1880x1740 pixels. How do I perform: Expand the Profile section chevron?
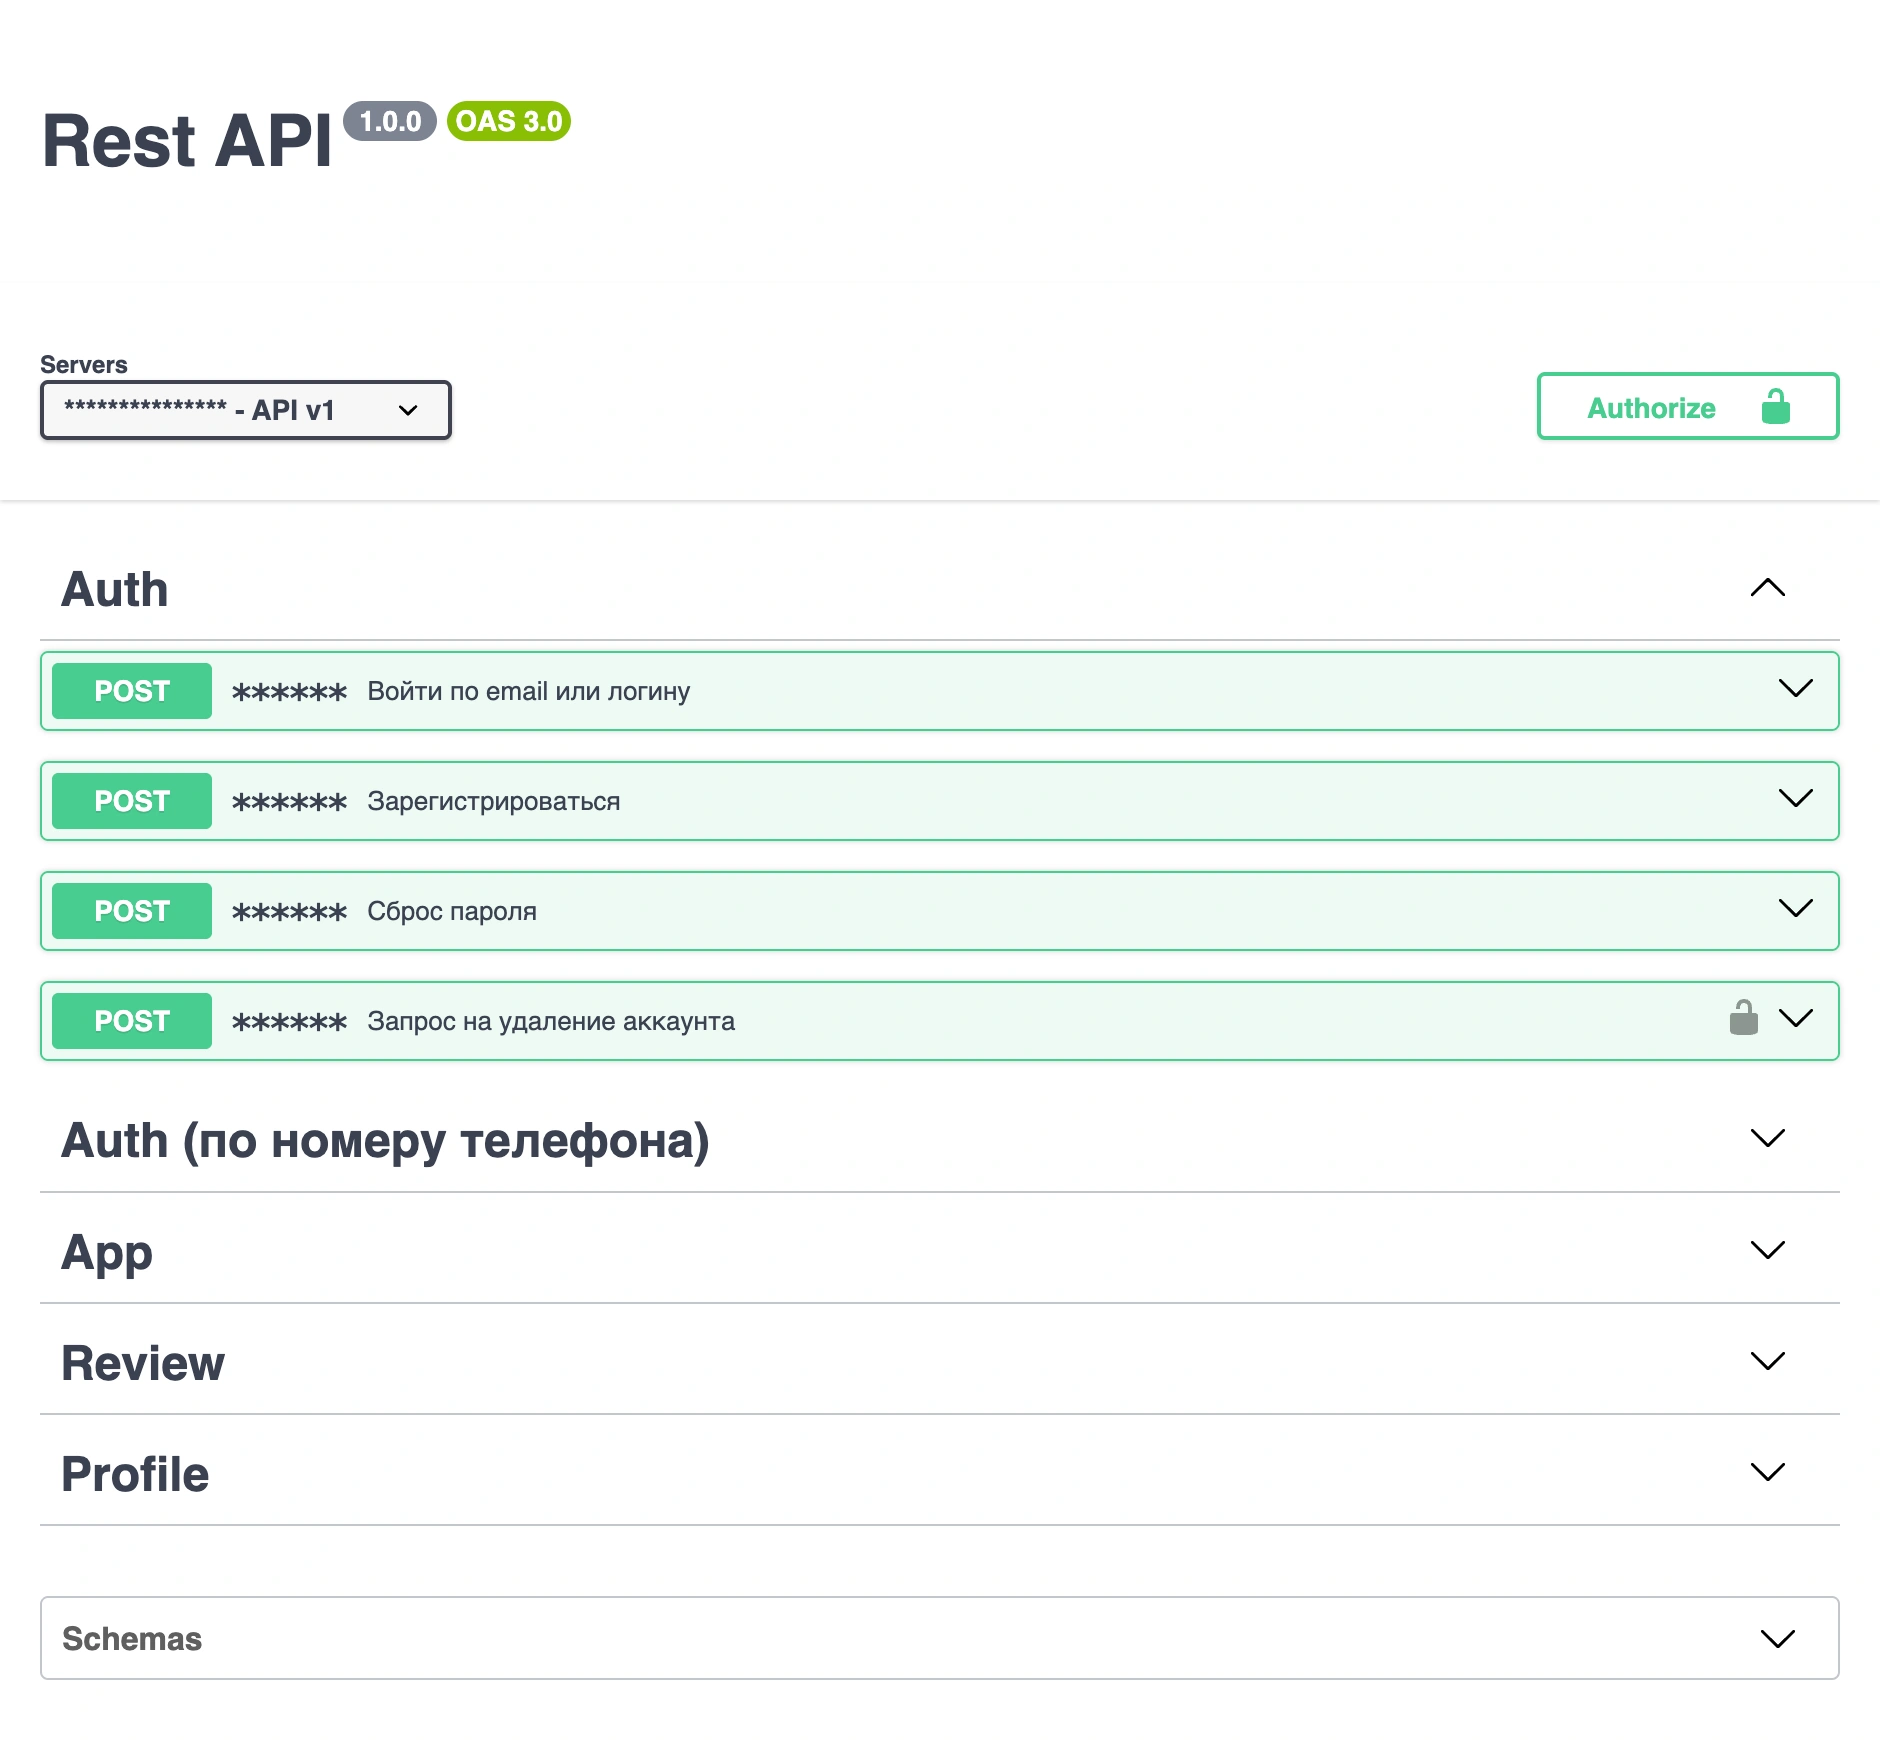point(1768,1472)
